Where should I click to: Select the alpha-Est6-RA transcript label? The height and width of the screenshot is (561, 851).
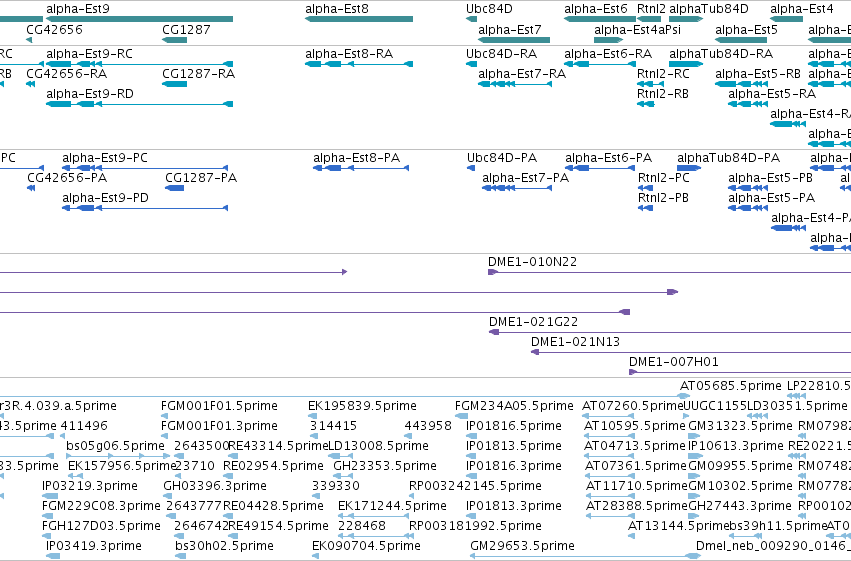[608, 54]
